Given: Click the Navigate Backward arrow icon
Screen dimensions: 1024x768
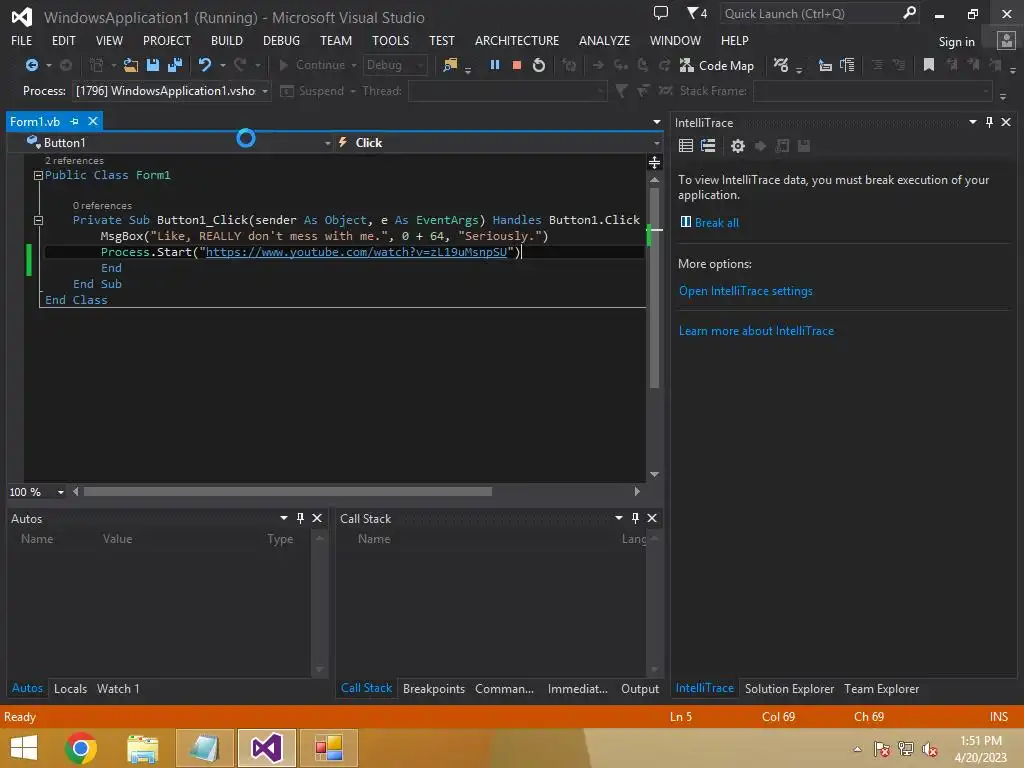Looking at the screenshot, I should pyautogui.click(x=31, y=65).
